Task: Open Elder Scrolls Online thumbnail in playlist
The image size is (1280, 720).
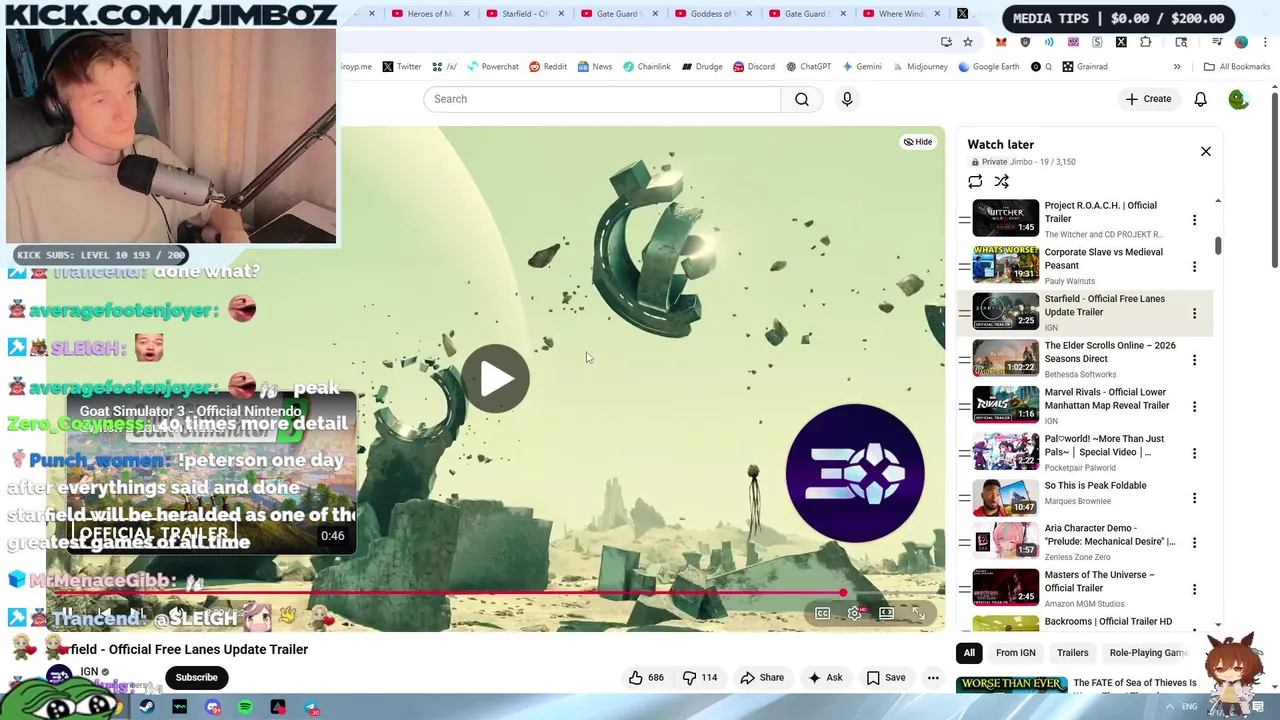Action: tap(1006, 357)
